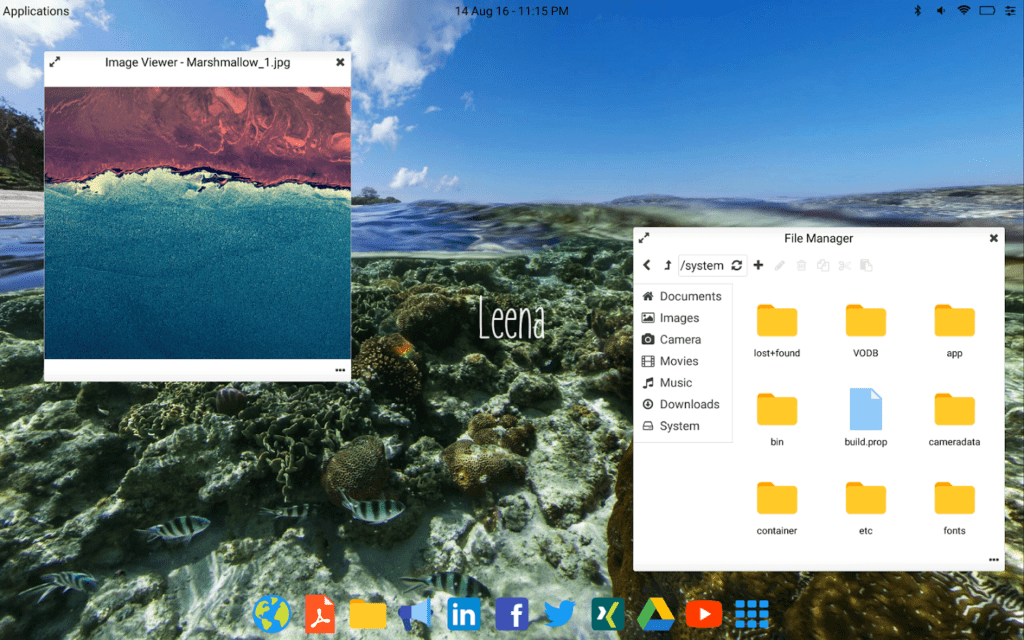Viewport: 1024px width, 640px height.
Task: Add a new item with plus icon
Action: click(x=758, y=265)
